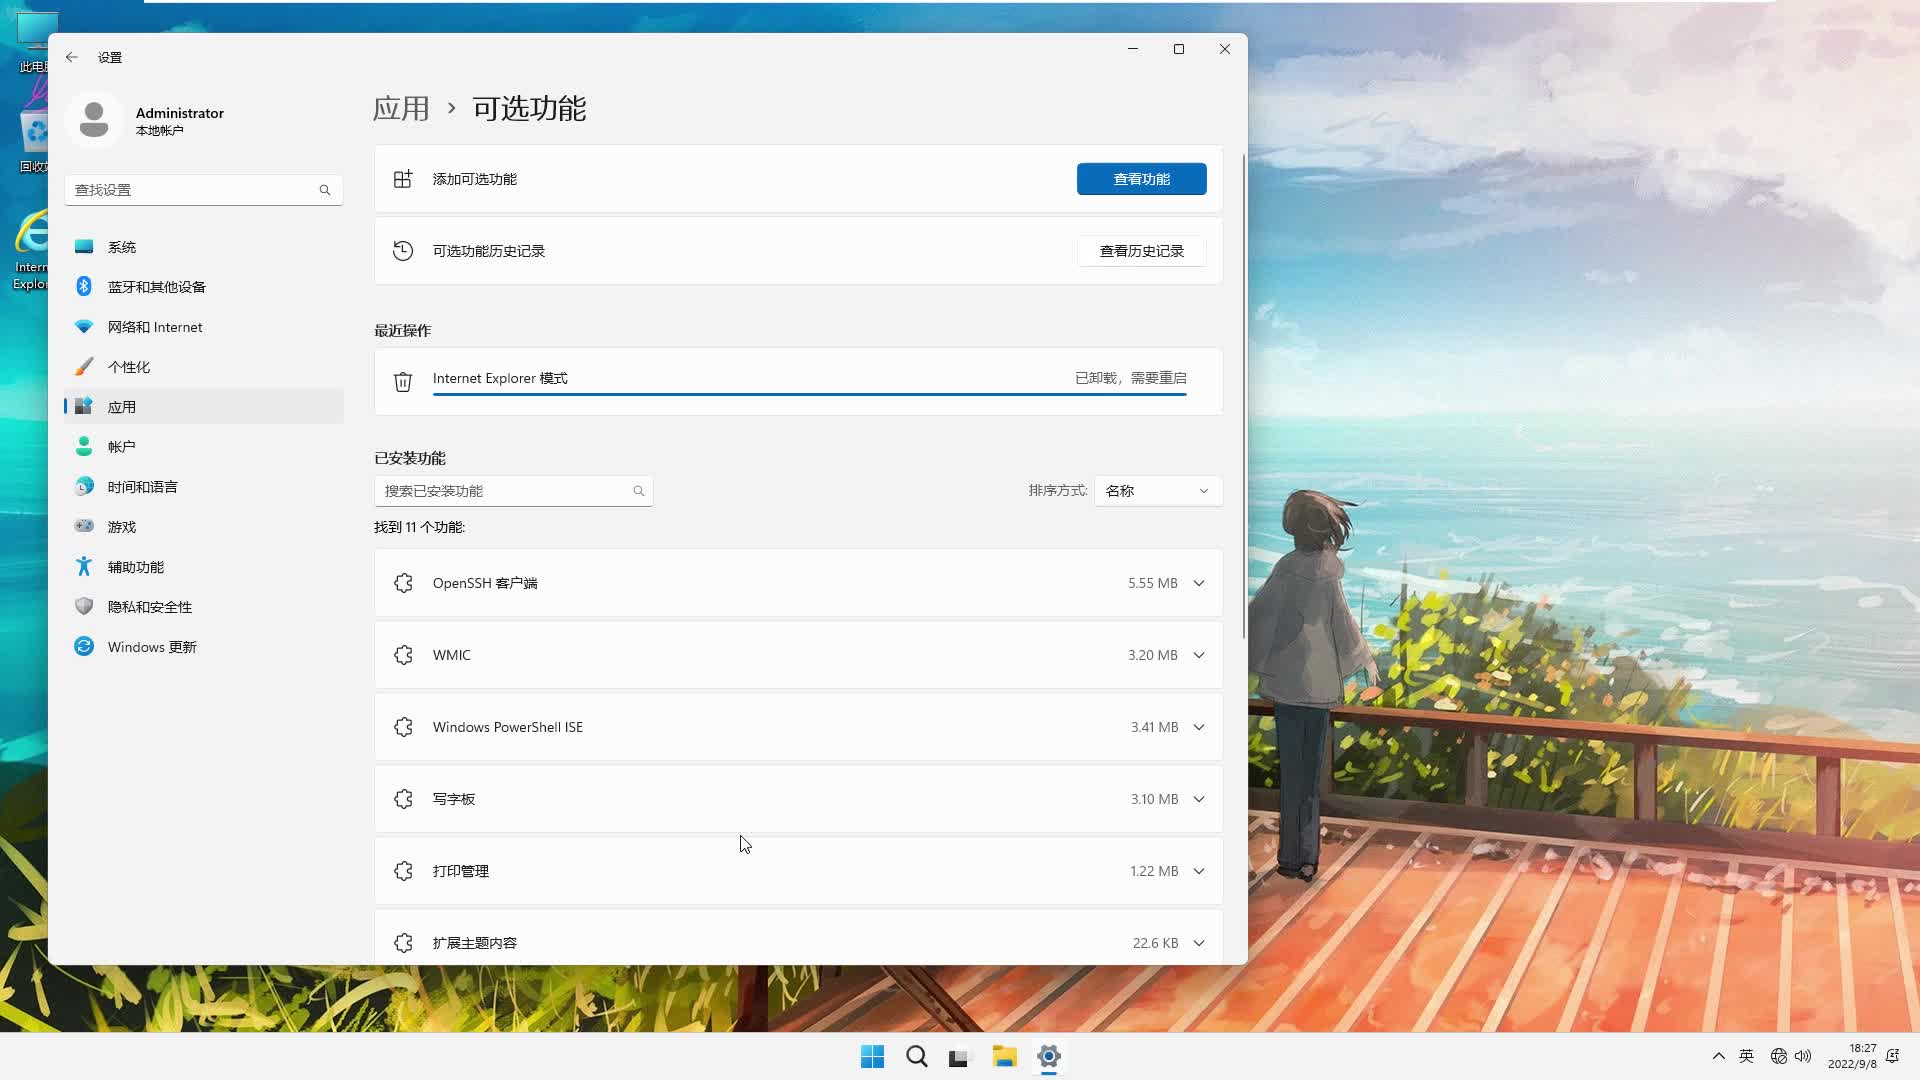
Task: Expand the OpenSSH 客户端 entry chevron
Action: pos(1199,583)
